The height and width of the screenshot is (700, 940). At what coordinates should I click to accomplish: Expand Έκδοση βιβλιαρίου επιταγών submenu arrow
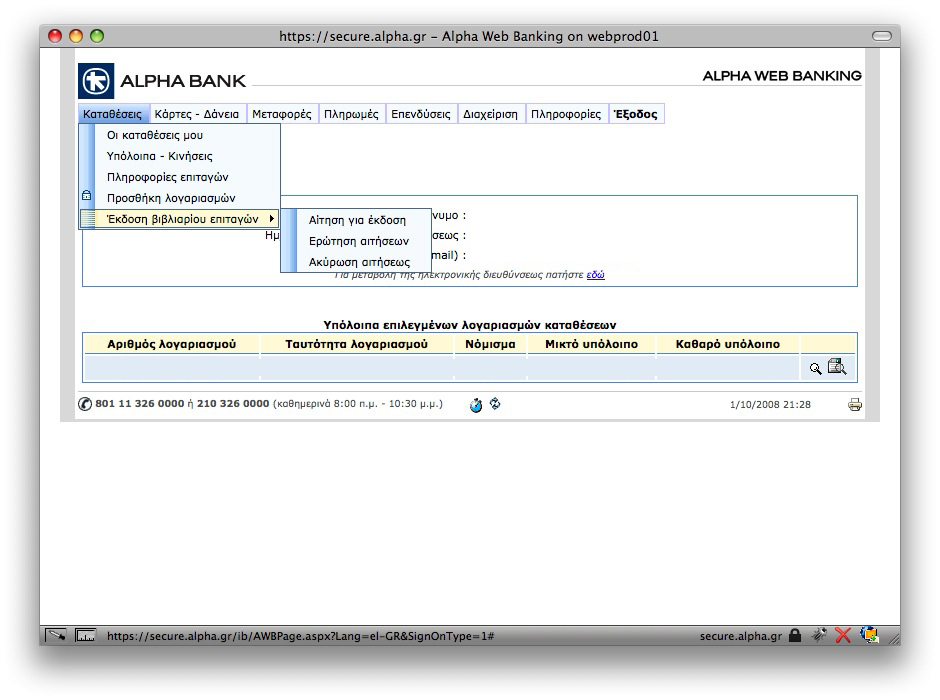(x=272, y=219)
